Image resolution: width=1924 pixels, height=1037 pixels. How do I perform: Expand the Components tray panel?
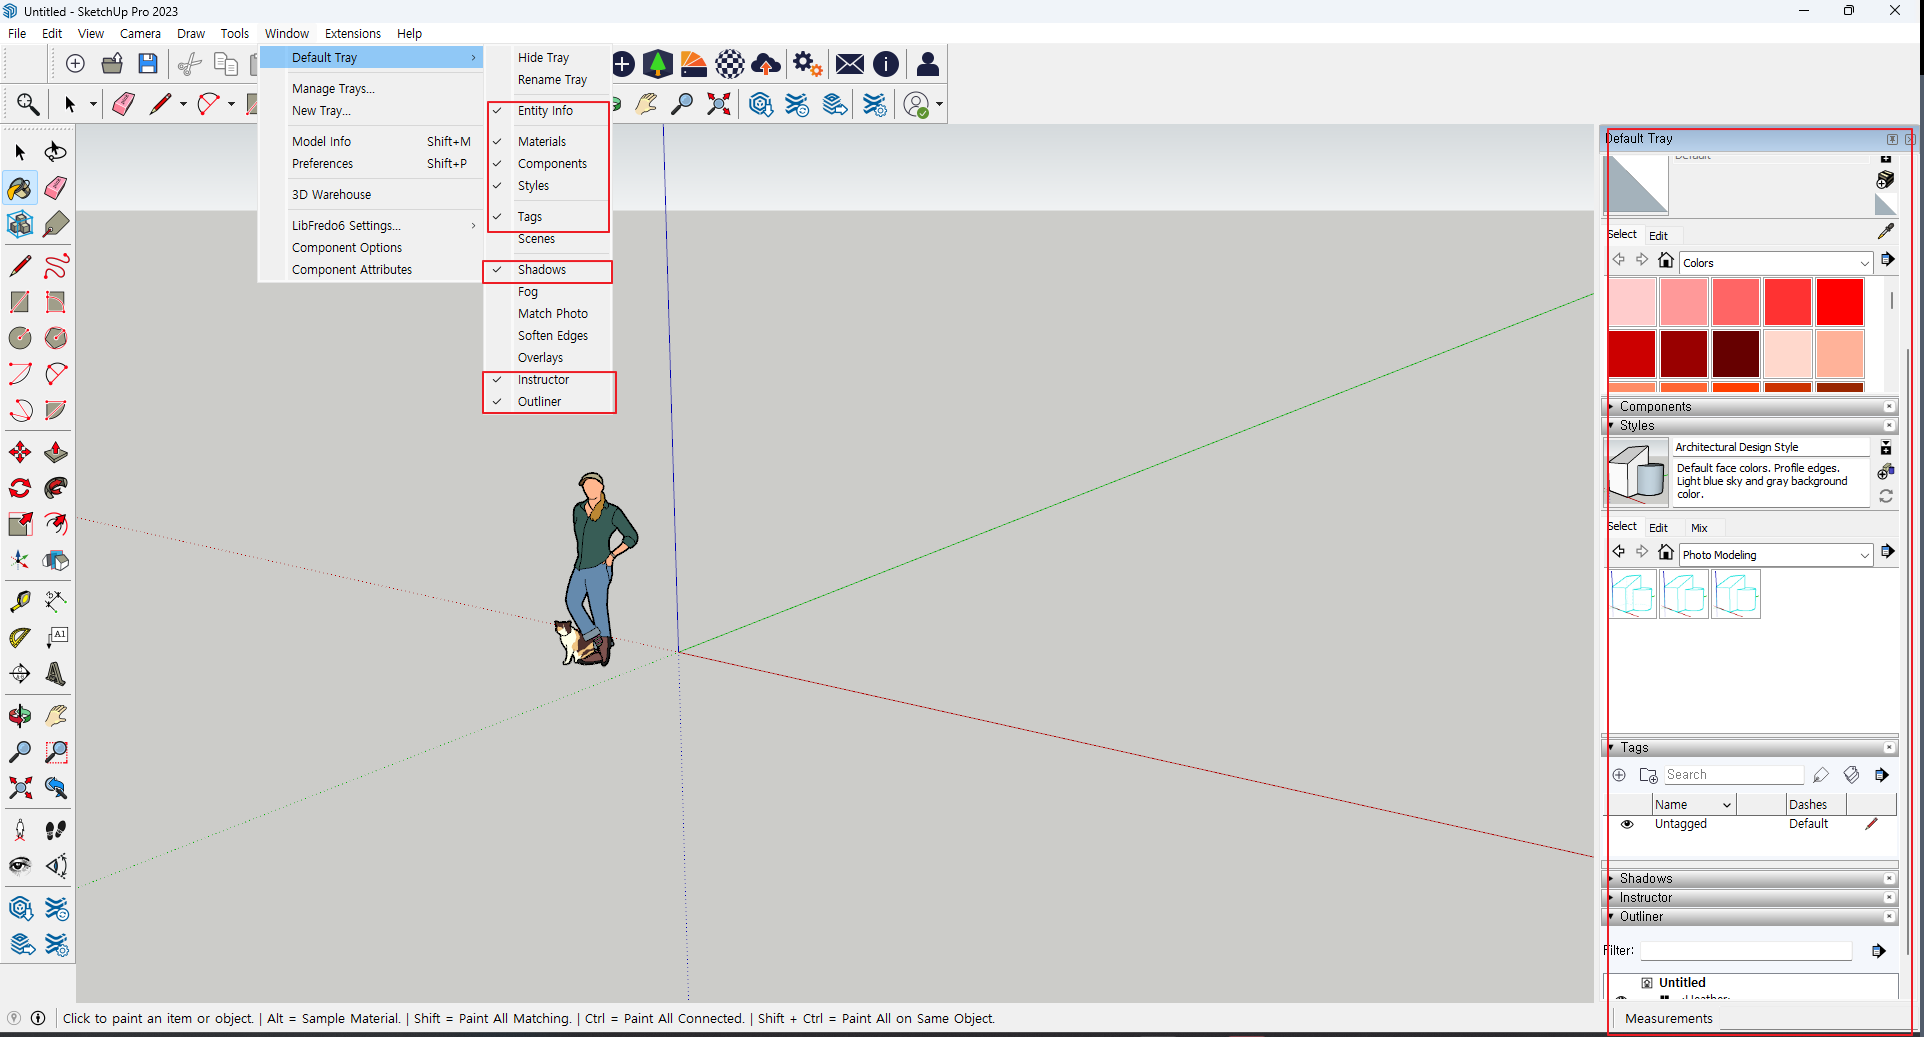click(x=1750, y=407)
